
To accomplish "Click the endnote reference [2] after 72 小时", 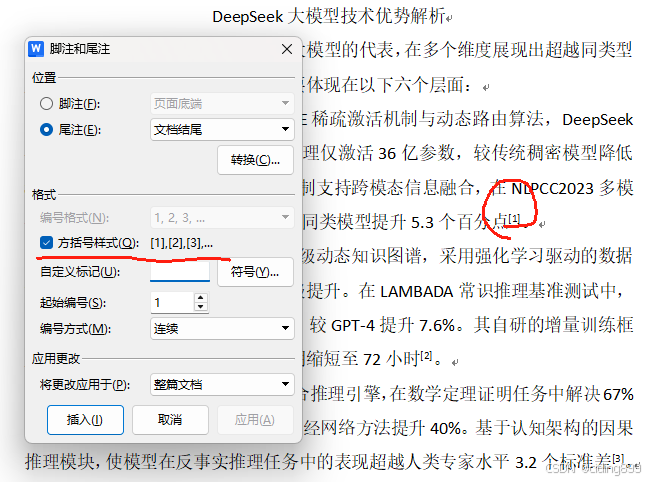I will 426,356.
